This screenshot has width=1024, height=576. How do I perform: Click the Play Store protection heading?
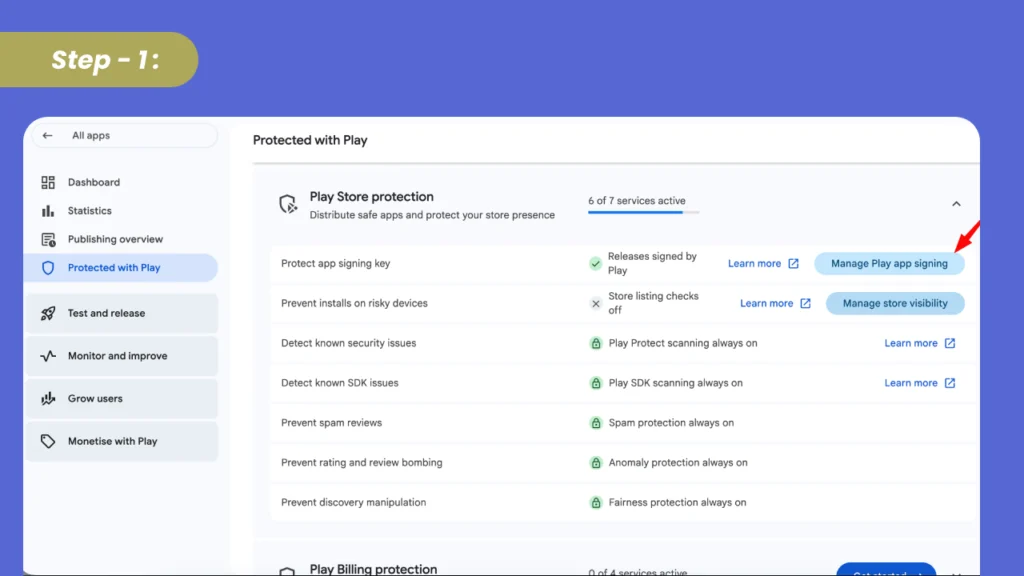pos(372,197)
